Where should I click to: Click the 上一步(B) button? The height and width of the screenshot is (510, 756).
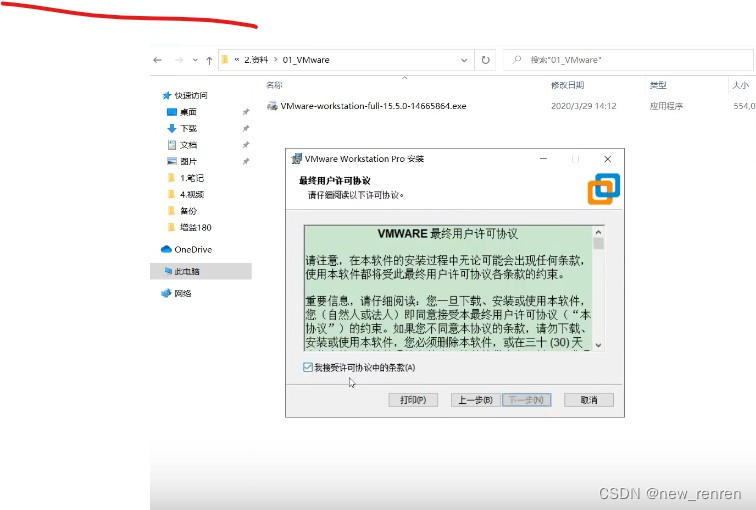(475, 400)
